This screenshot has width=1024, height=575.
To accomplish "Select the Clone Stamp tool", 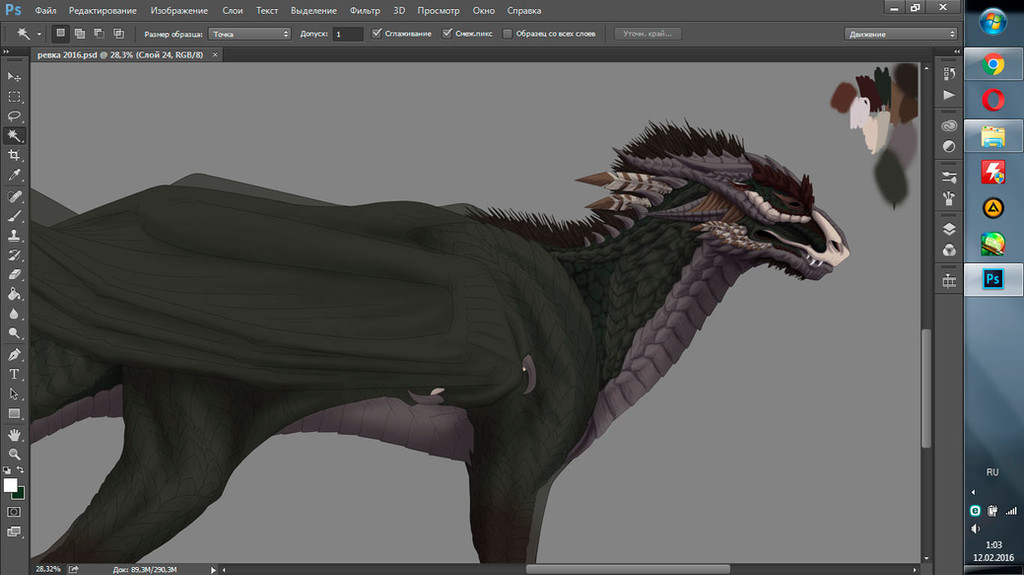I will pyautogui.click(x=14, y=235).
